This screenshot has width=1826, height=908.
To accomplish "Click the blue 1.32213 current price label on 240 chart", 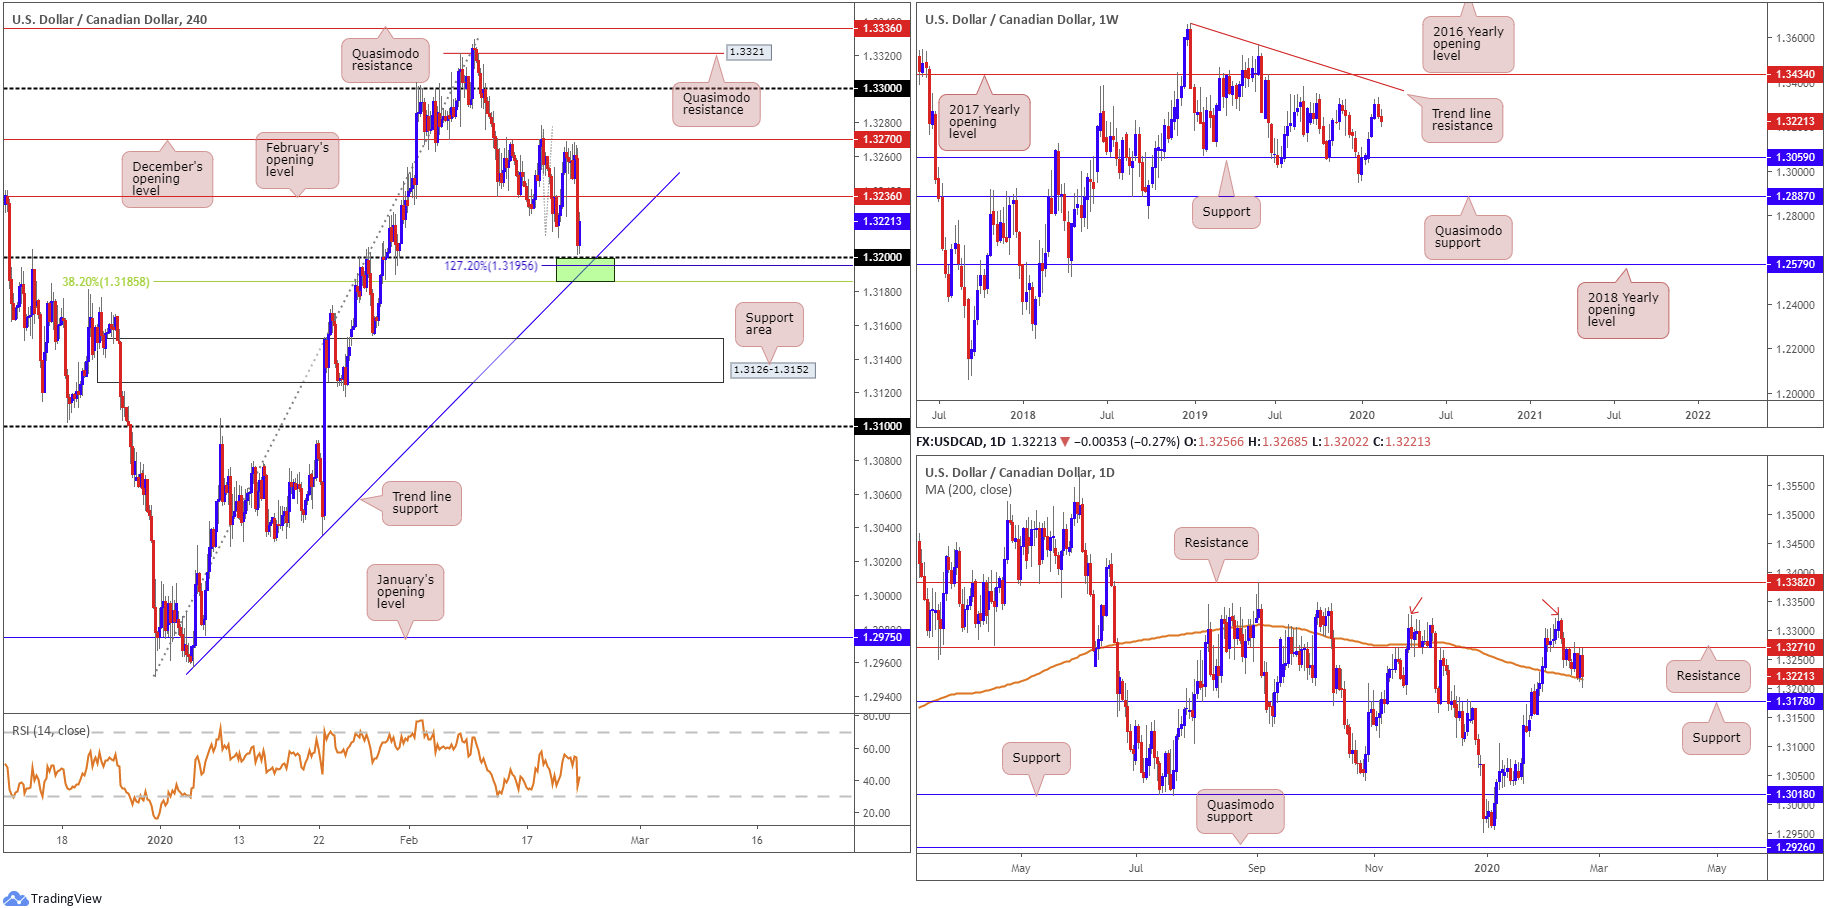I will pyautogui.click(x=882, y=221).
